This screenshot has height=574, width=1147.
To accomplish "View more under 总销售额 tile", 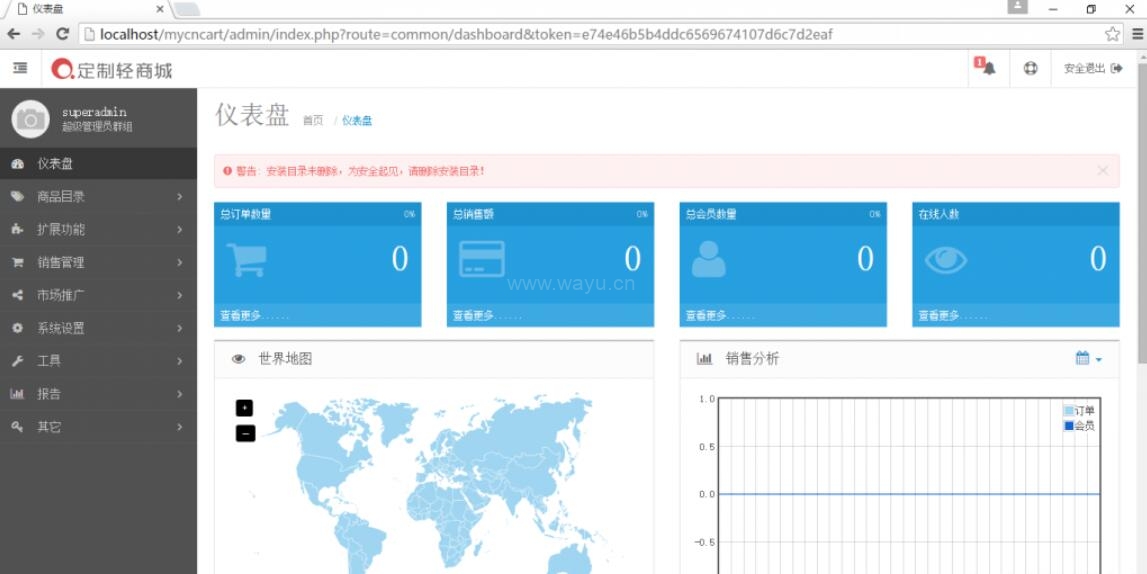I will [487, 316].
